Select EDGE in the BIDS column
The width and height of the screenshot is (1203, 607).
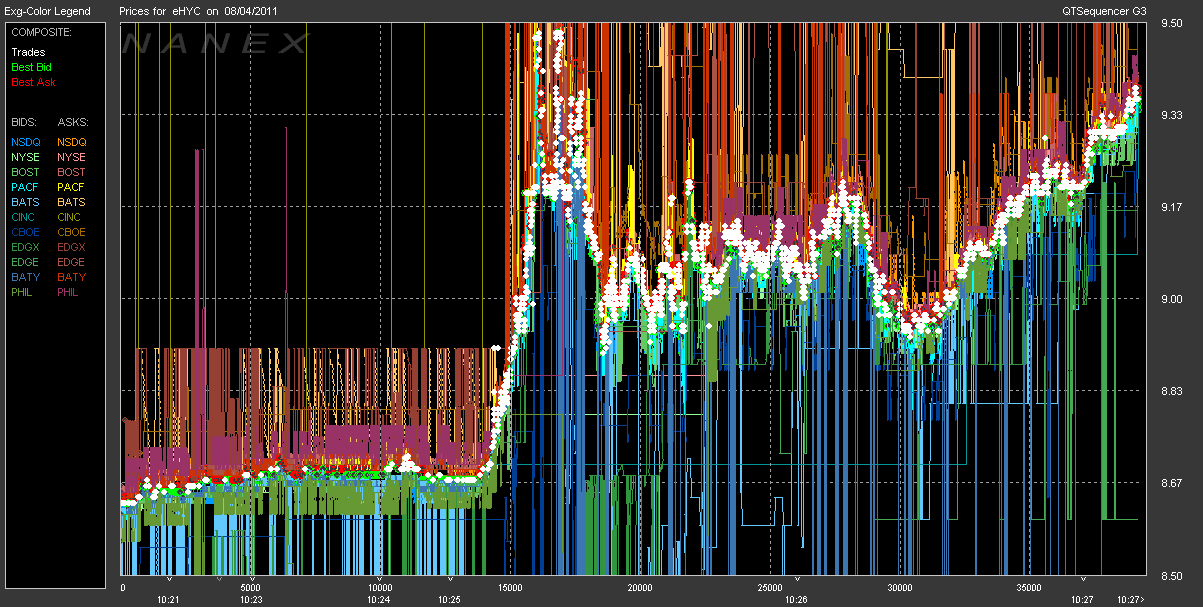pos(26,262)
